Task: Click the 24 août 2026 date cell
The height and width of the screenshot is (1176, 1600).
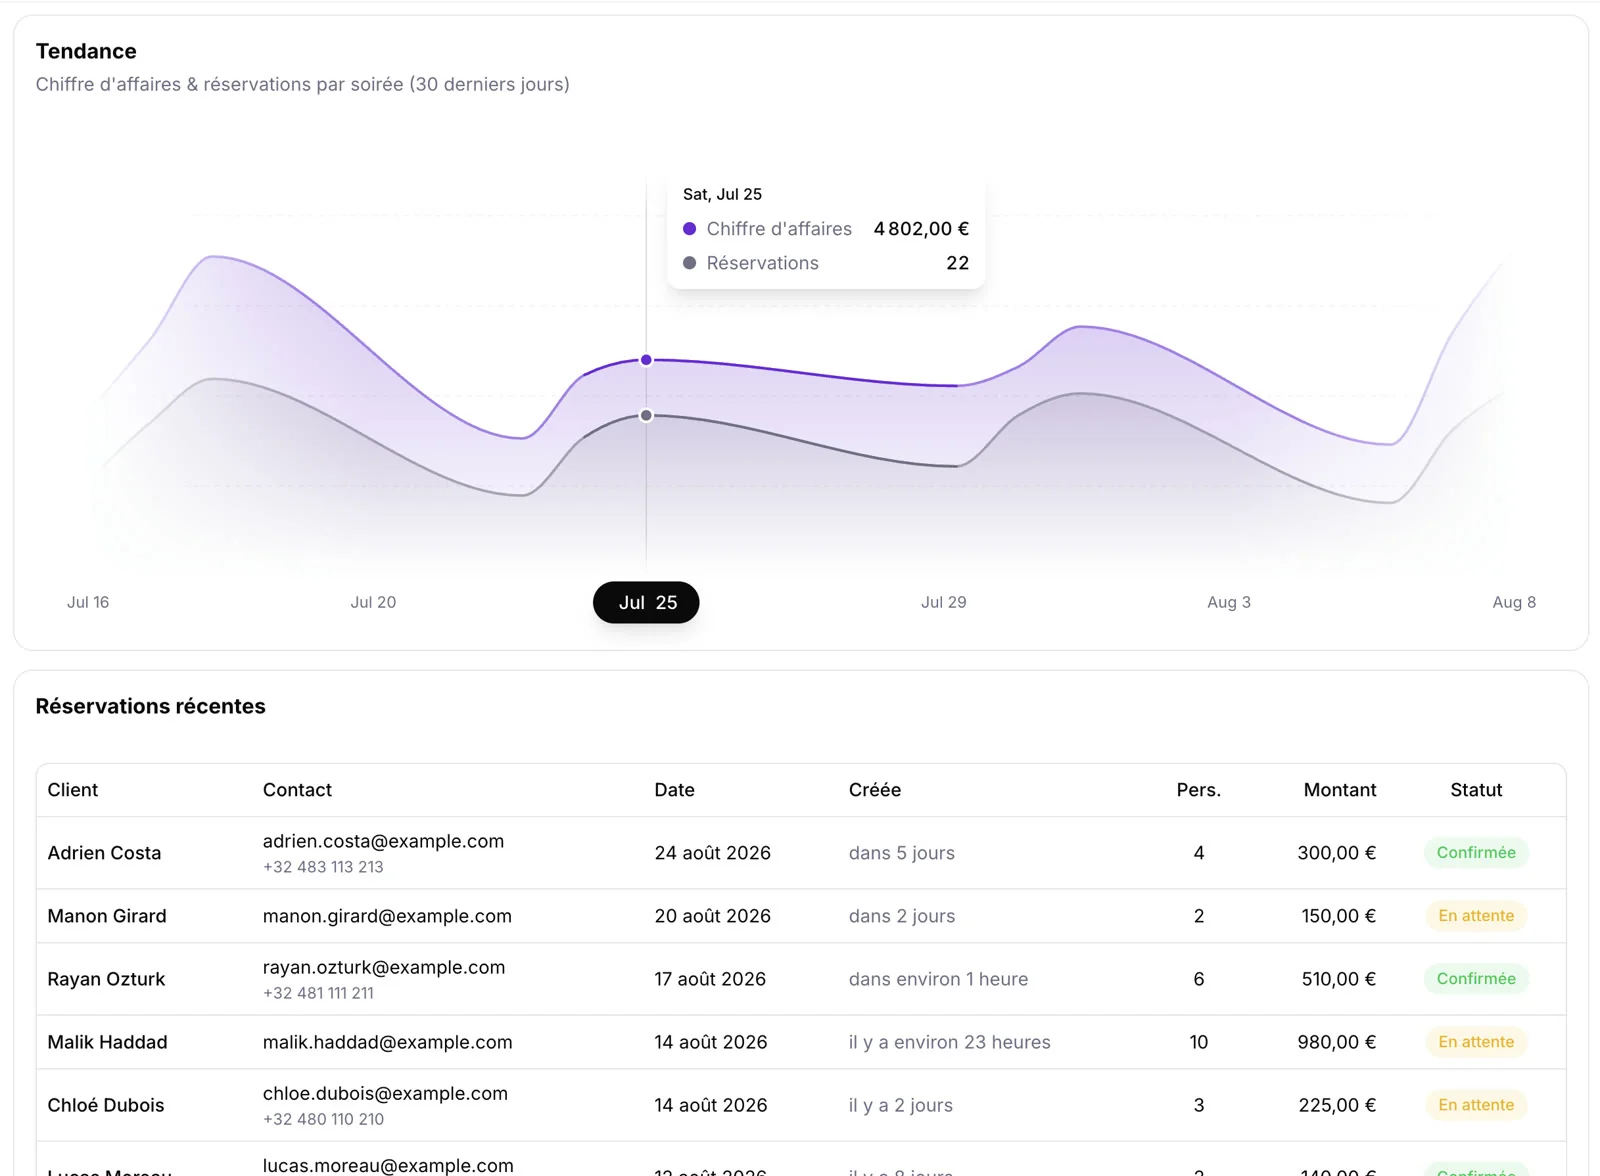Action: tap(712, 853)
